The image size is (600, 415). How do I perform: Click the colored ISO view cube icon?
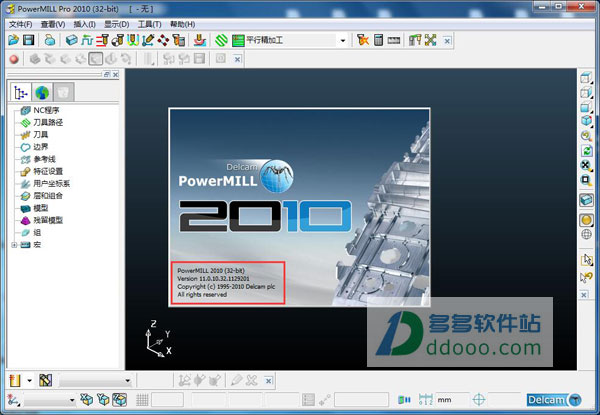[586, 121]
